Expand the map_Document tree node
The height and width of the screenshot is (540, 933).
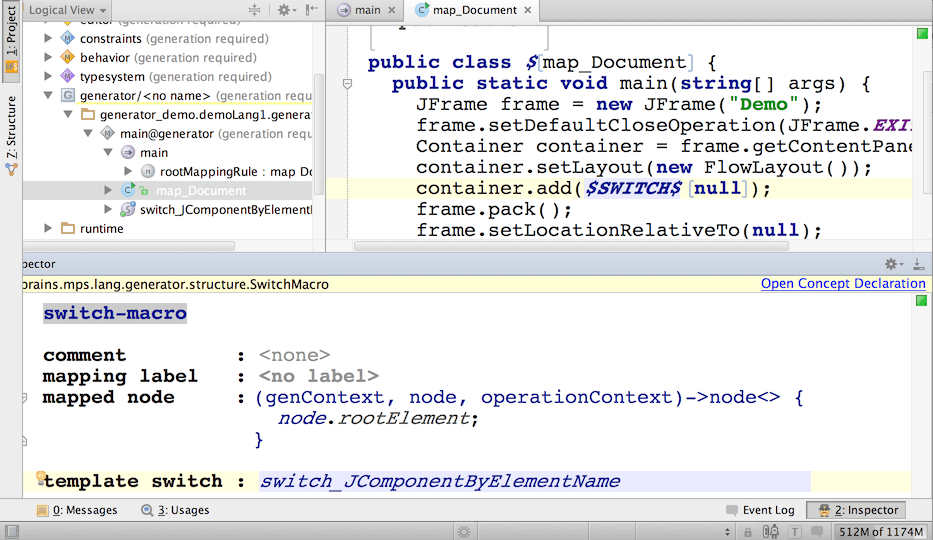[x=108, y=190]
